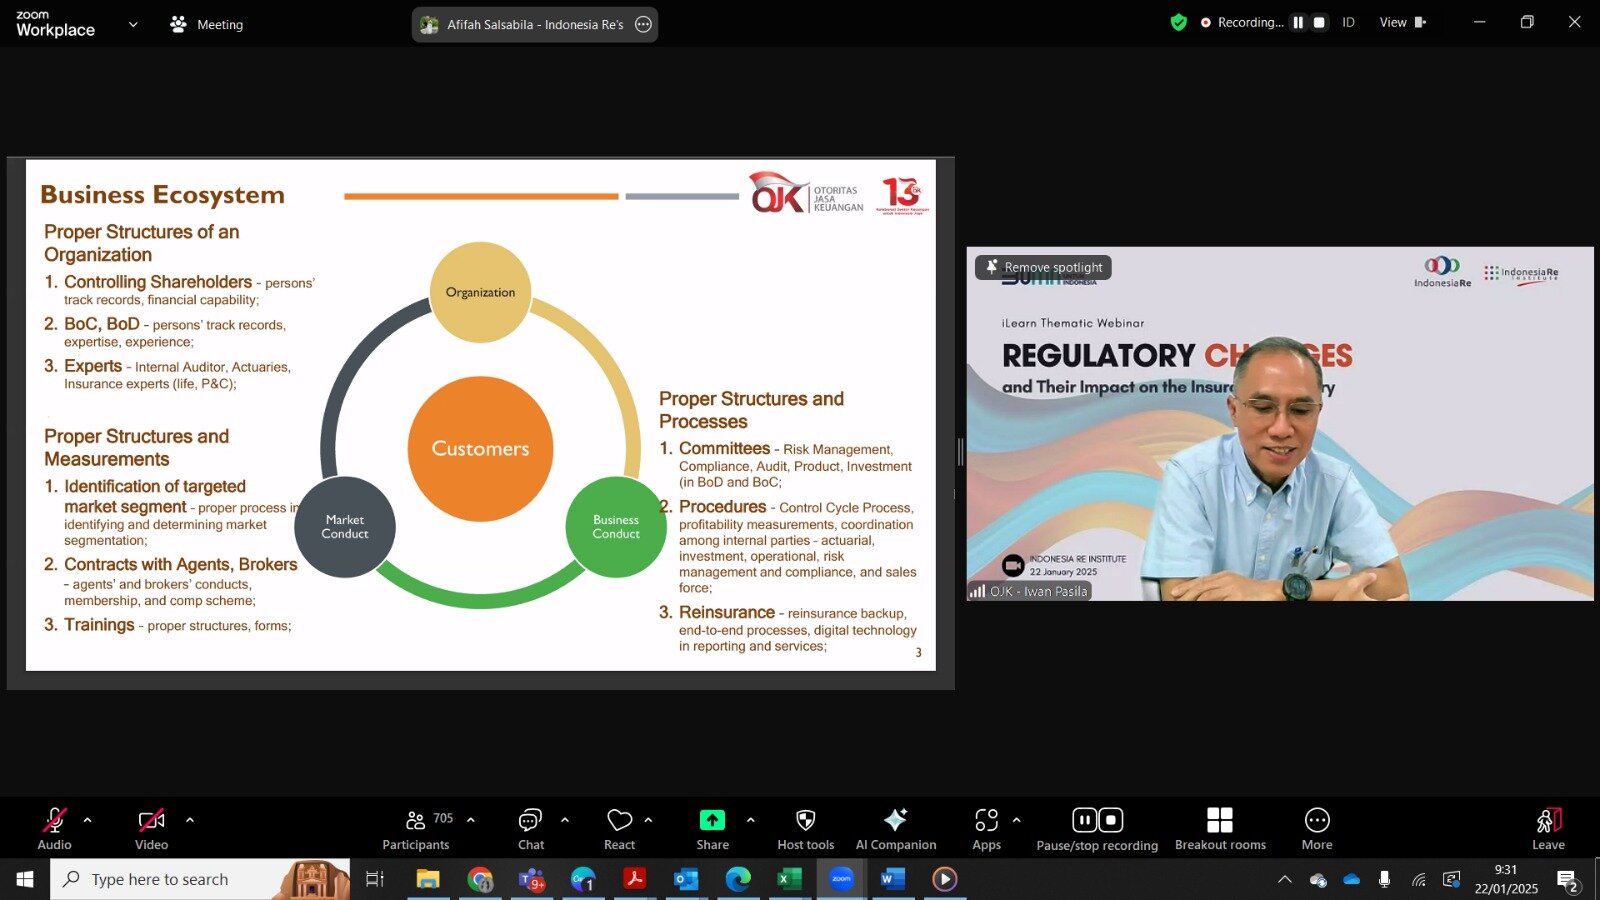Viewport: 1600px width, 900px height.
Task: Open OneDrive cloud tray icon
Action: click(1352, 879)
